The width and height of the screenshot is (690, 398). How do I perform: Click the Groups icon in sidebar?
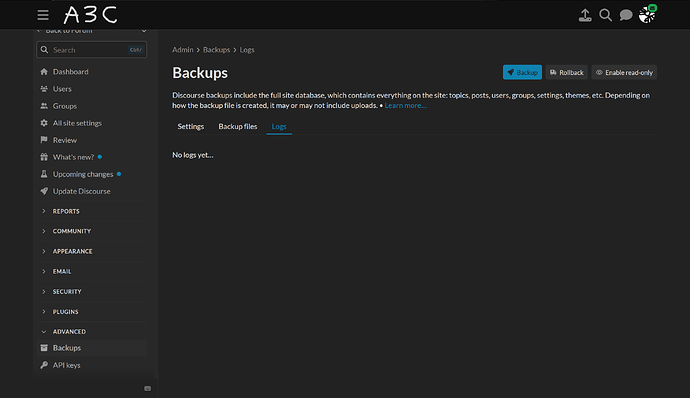coord(44,106)
